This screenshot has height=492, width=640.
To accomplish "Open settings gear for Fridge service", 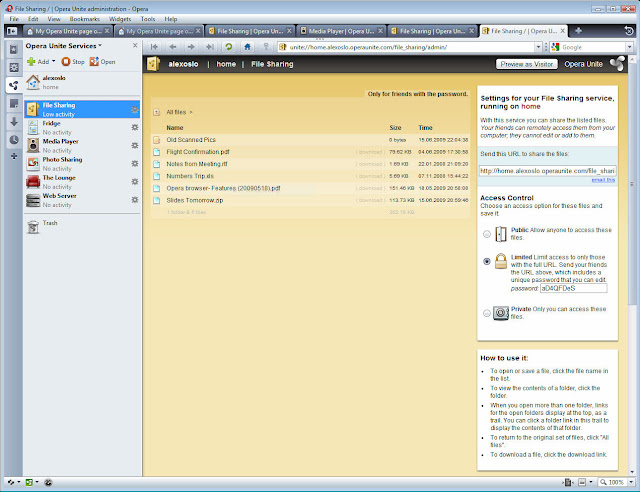I will (135, 127).
